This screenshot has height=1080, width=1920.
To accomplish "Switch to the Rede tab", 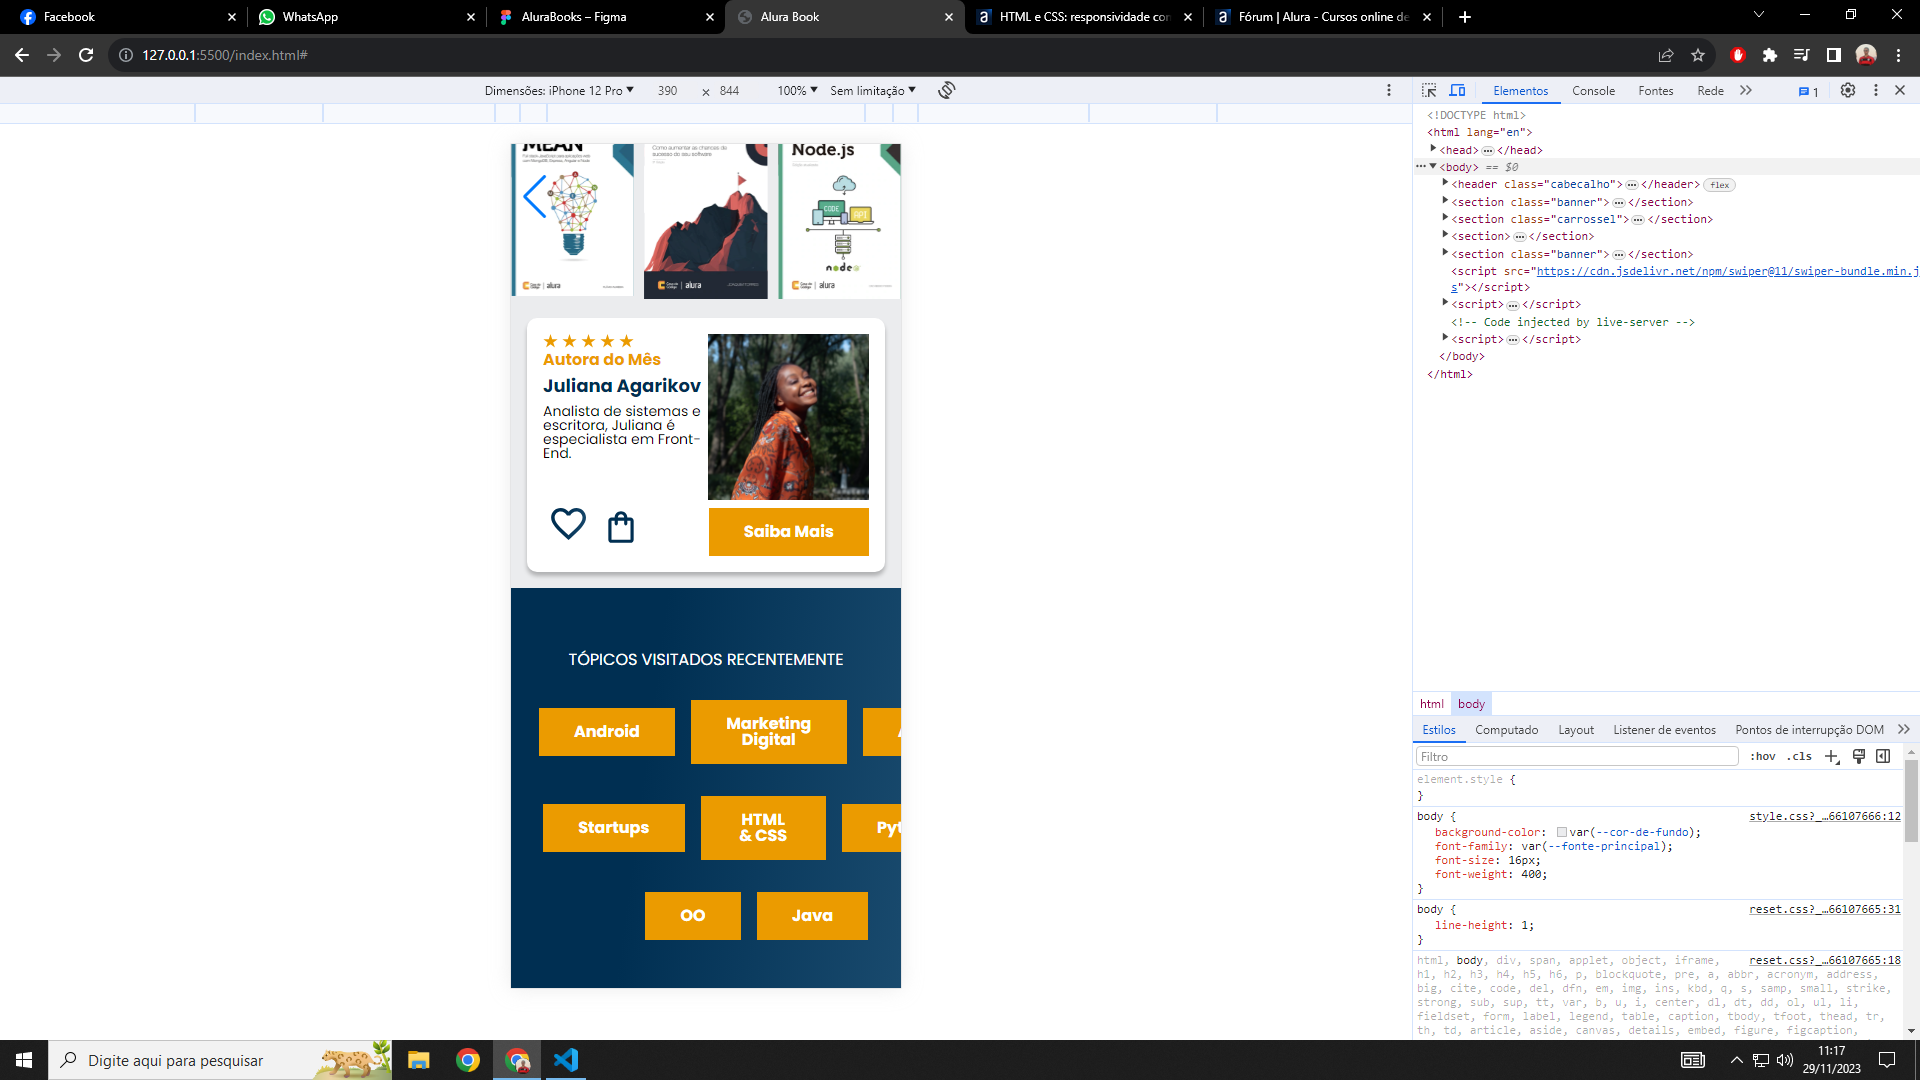I will click(1710, 91).
